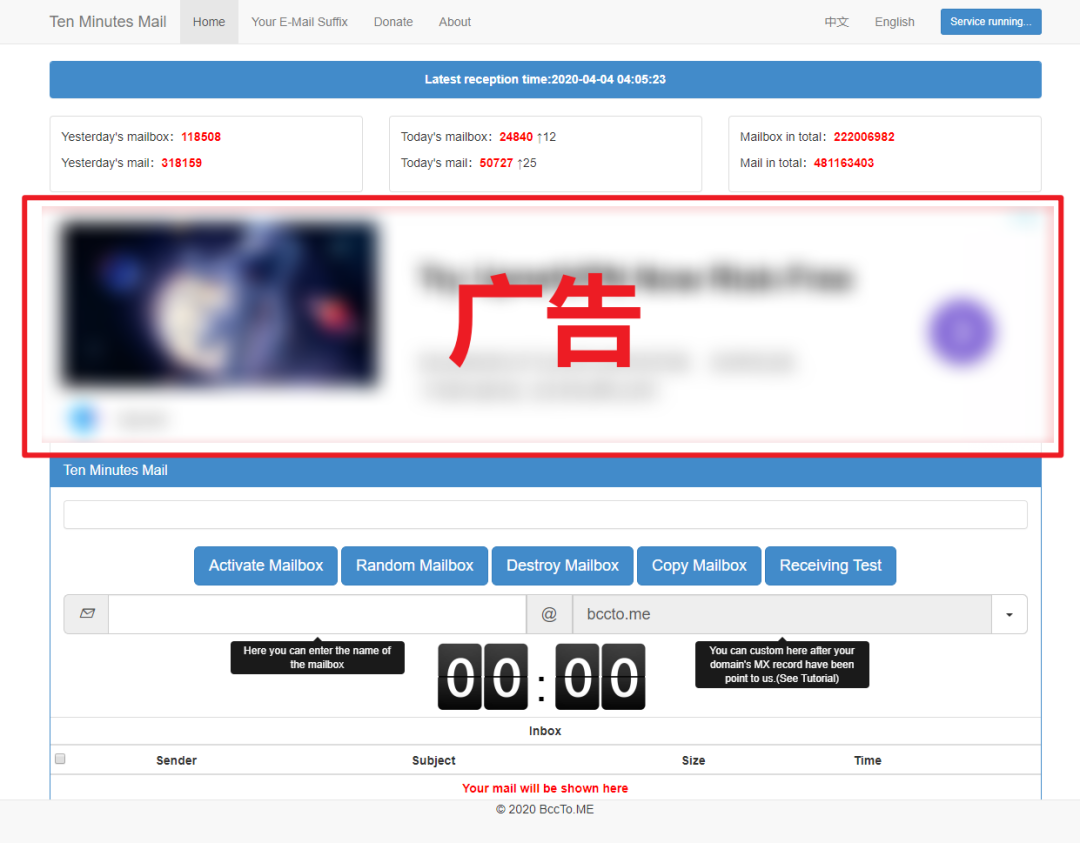Screen dimensions: 1080x843
Task: Click the Size column header
Action: [x=693, y=760]
